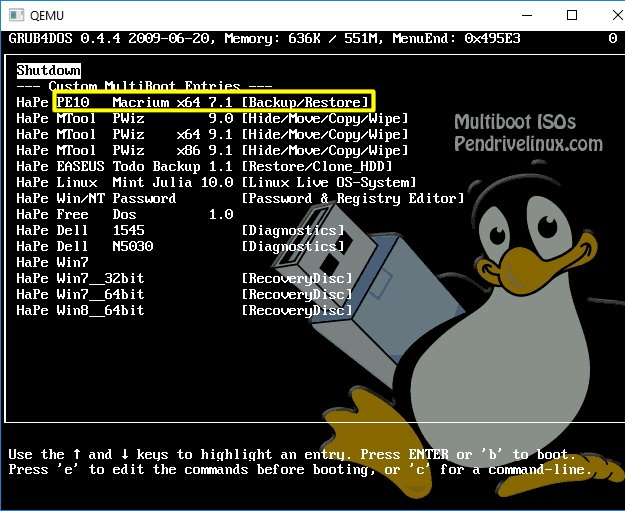
Task: Select HaPe EASEUS Todo Backup 1.1 entry
Action: click(x=204, y=166)
